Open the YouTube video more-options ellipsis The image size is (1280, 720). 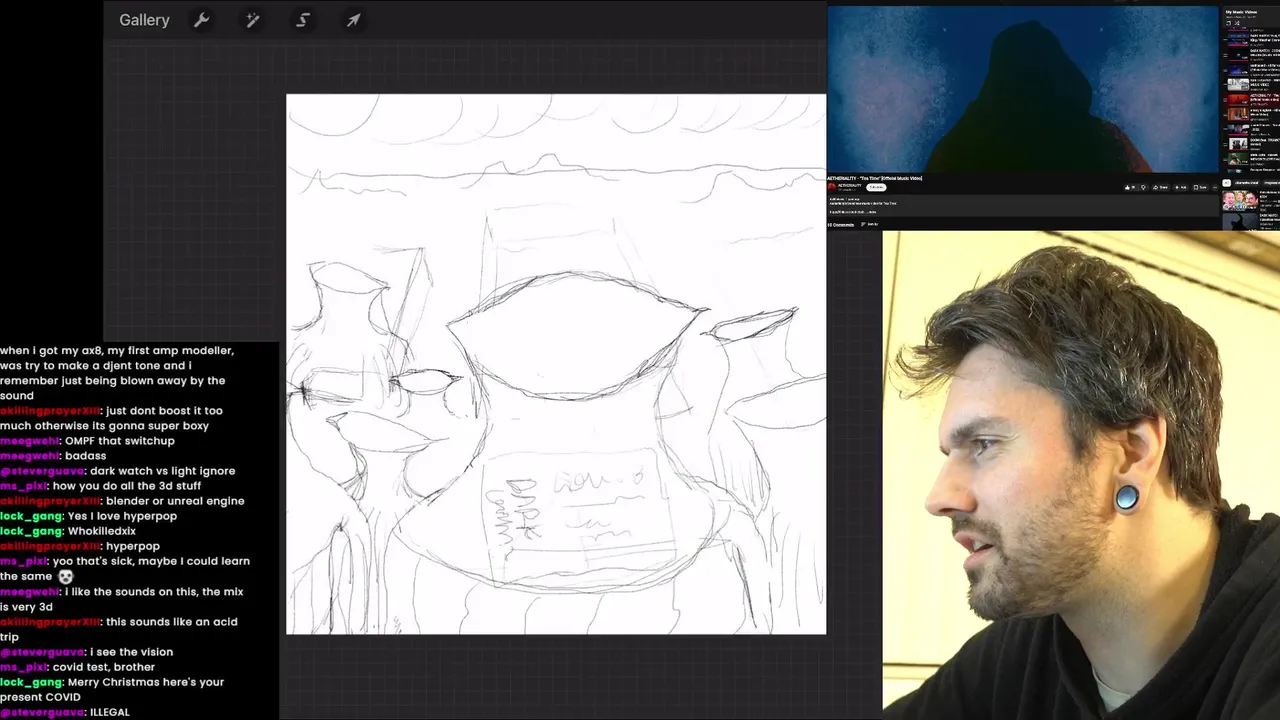pyautogui.click(x=1215, y=188)
